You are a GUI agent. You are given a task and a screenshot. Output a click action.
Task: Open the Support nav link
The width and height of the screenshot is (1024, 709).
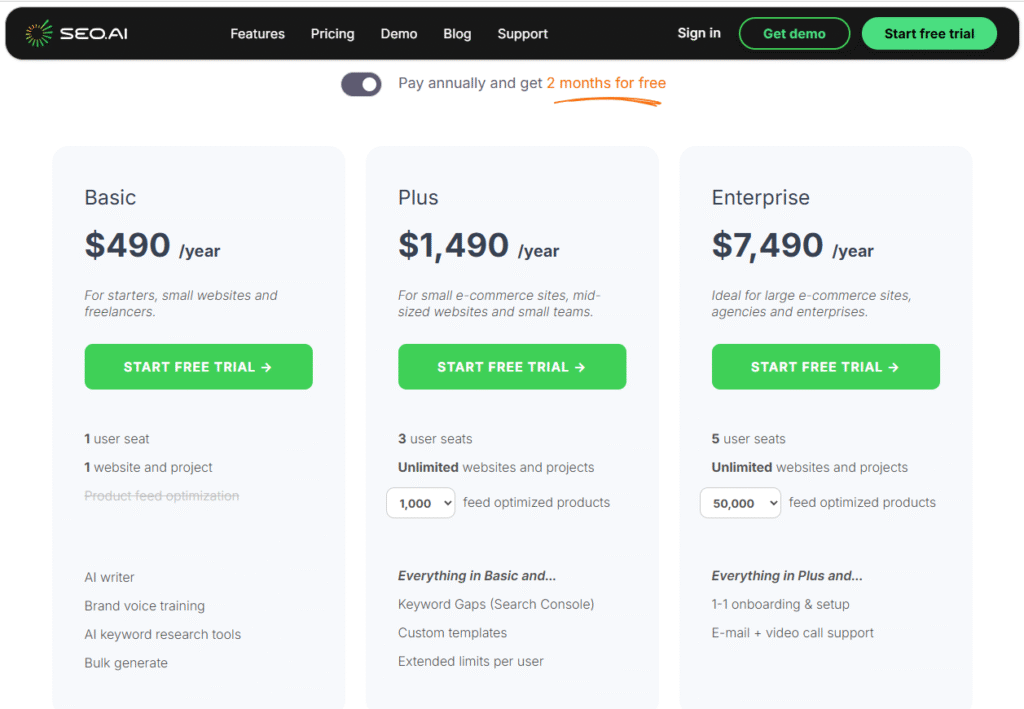coord(522,34)
